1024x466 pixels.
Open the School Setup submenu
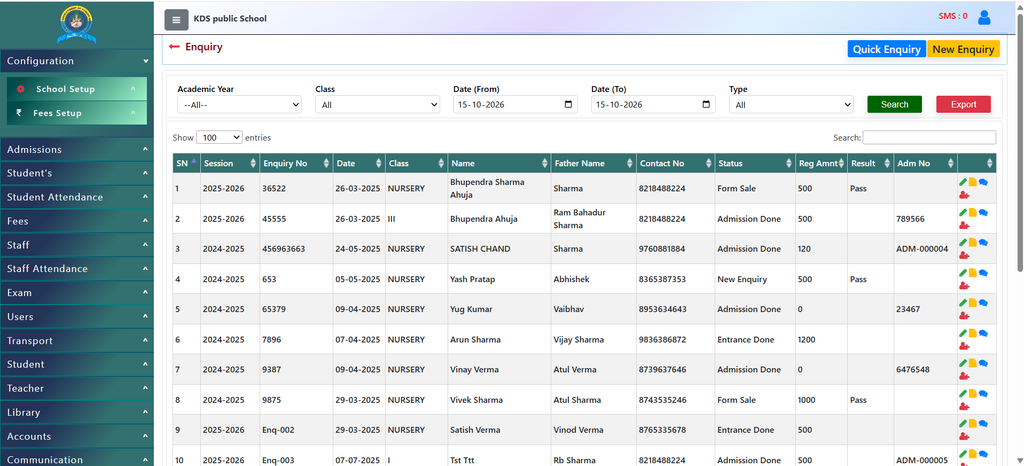click(x=77, y=89)
